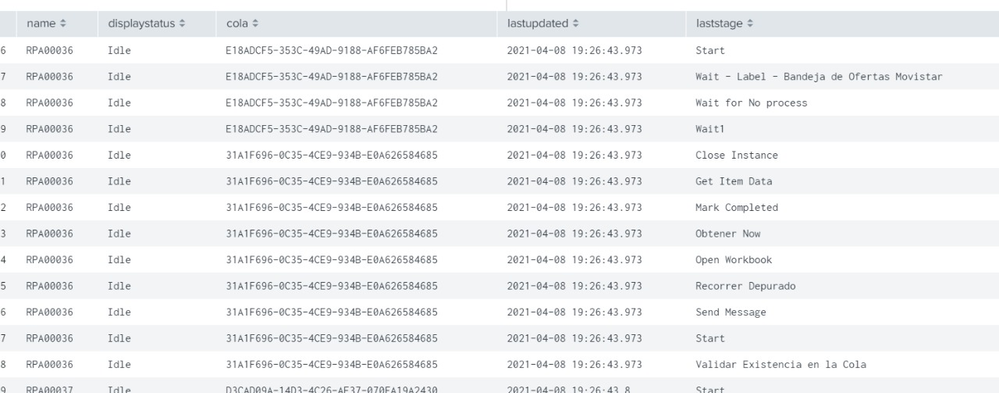Select the displaystatus column header
The width and height of the screenshot is (999, 393).
[x=157, y=24]
